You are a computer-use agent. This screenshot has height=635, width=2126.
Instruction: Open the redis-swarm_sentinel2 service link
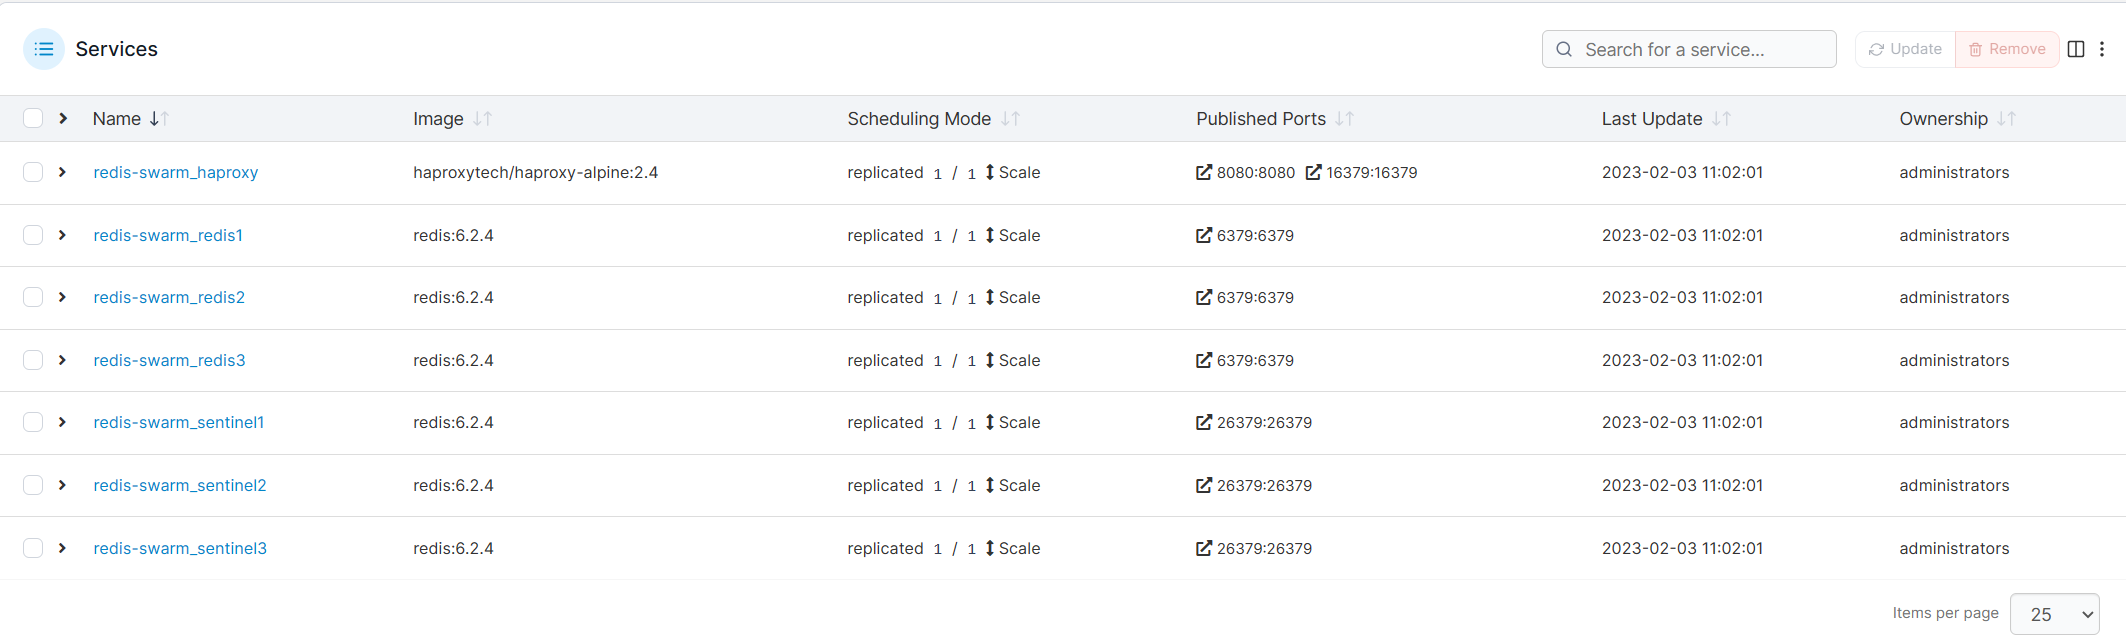pyautogui.click(x=180, y=485)
